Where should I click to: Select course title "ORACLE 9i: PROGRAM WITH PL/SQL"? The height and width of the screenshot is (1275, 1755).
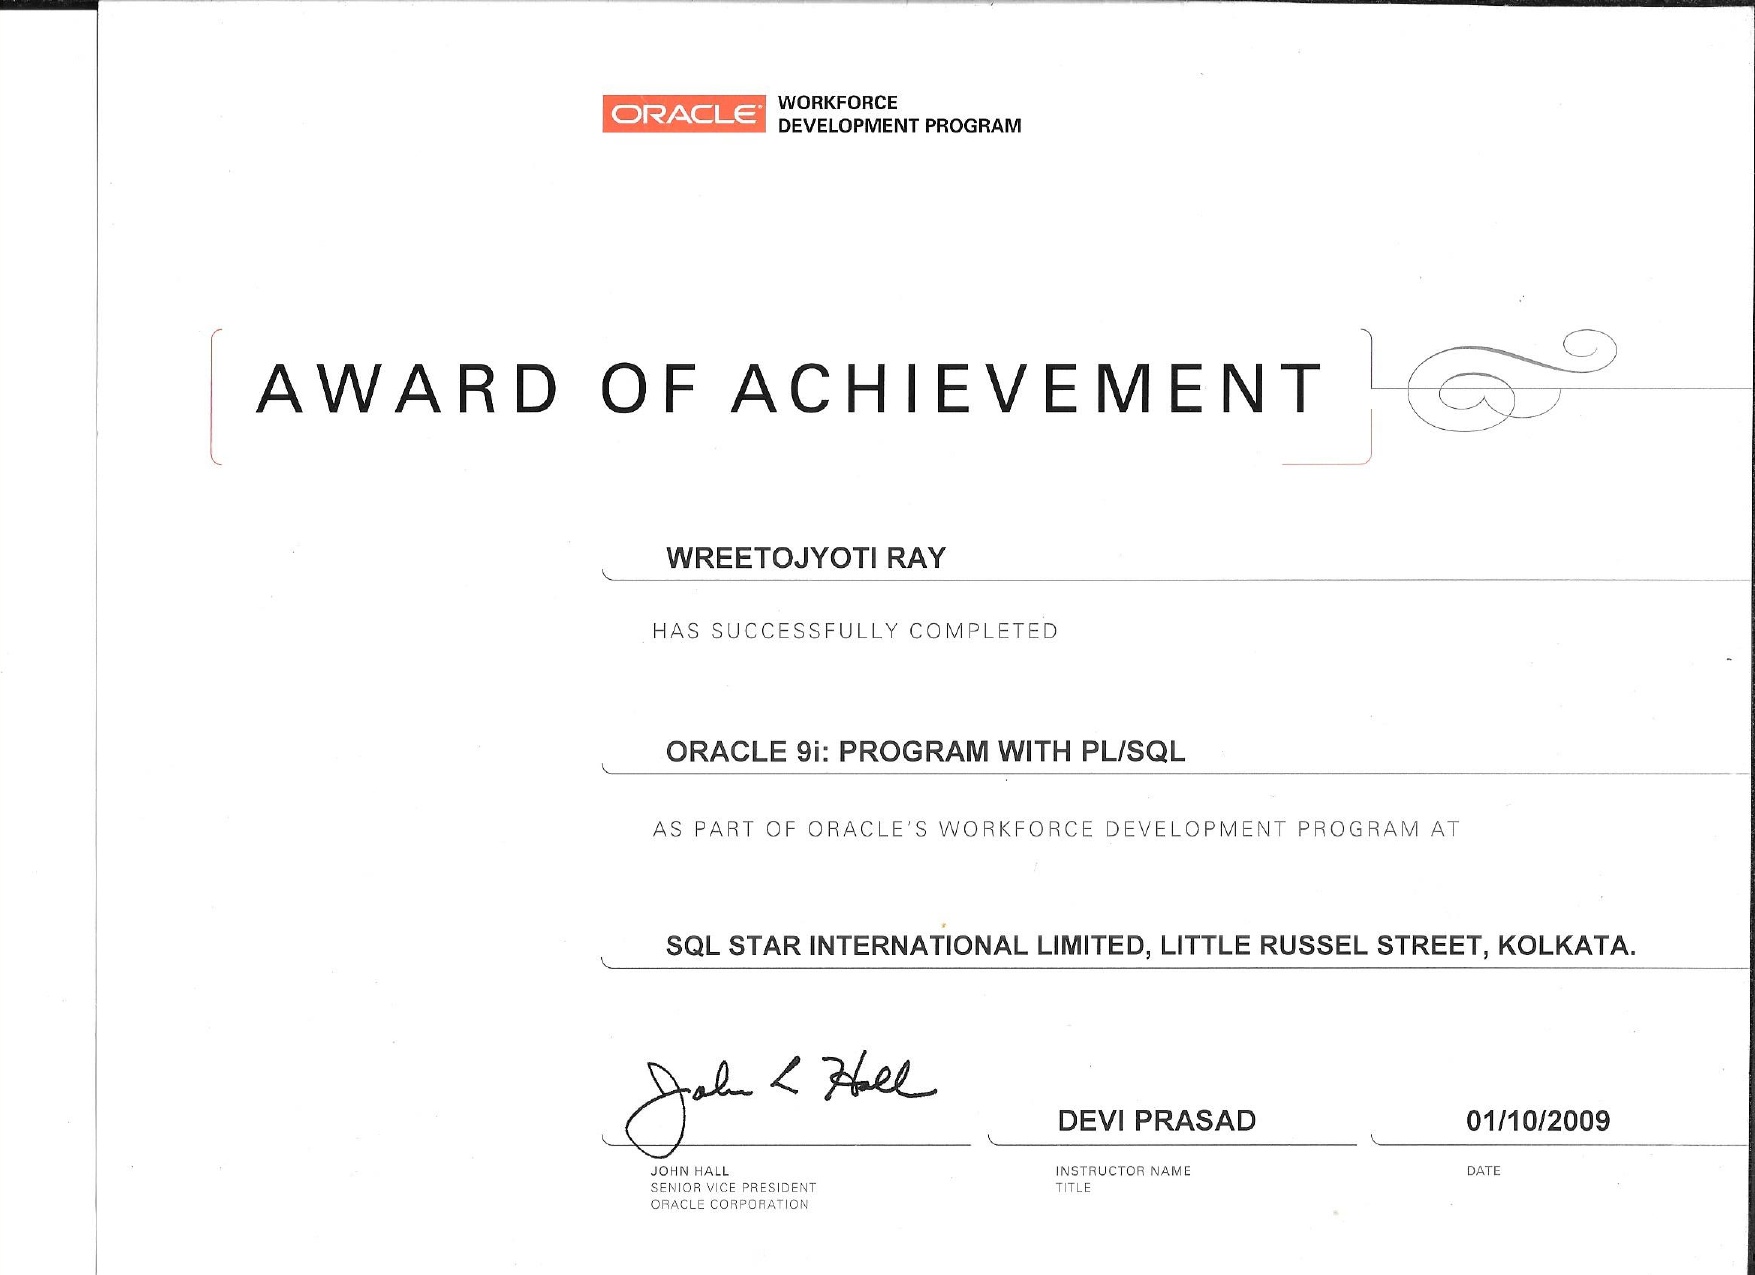pos(926,752)
